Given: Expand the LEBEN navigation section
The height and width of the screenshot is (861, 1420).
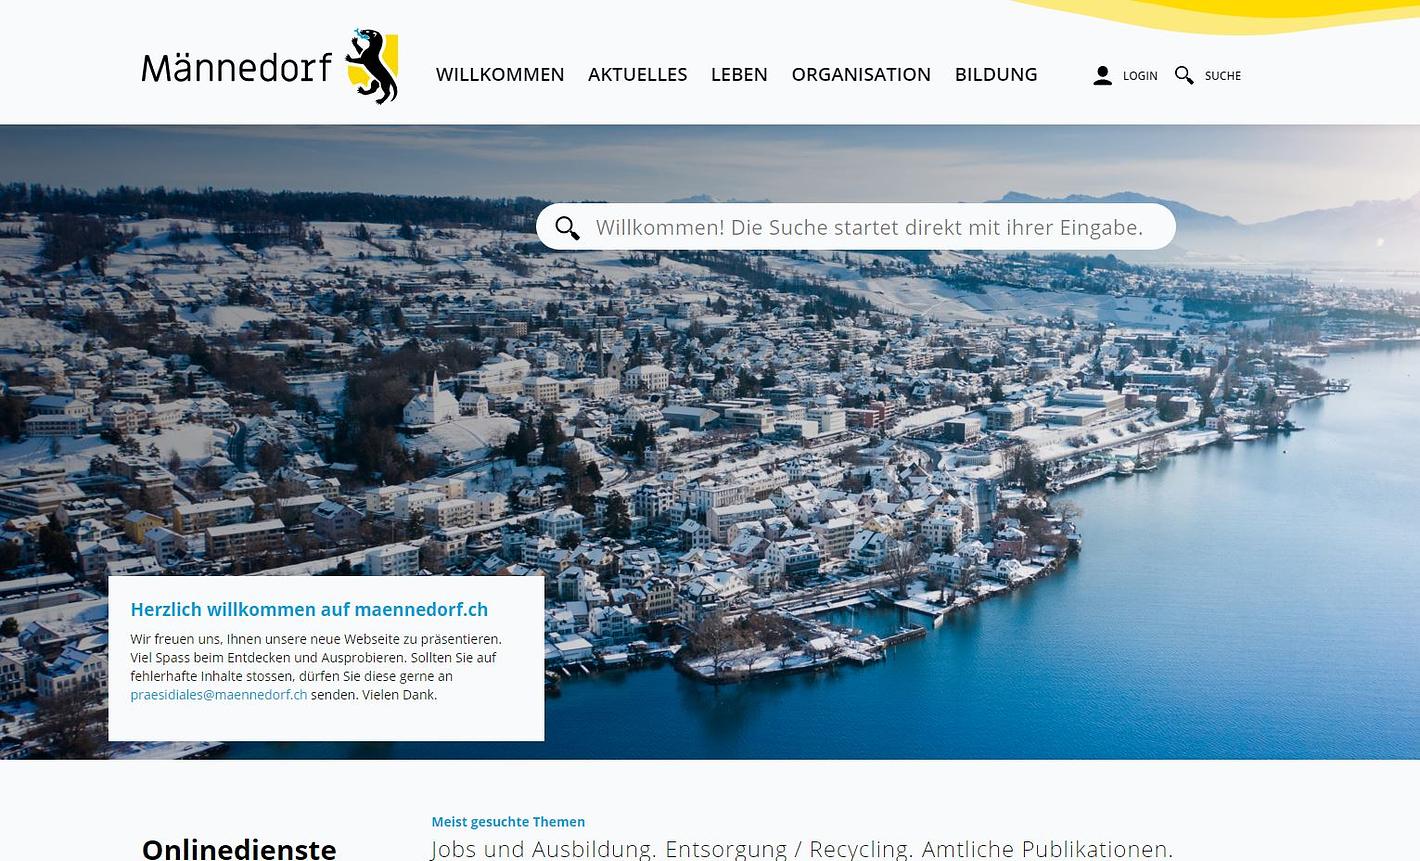Looking at the screenshot, I should point(739,75).
